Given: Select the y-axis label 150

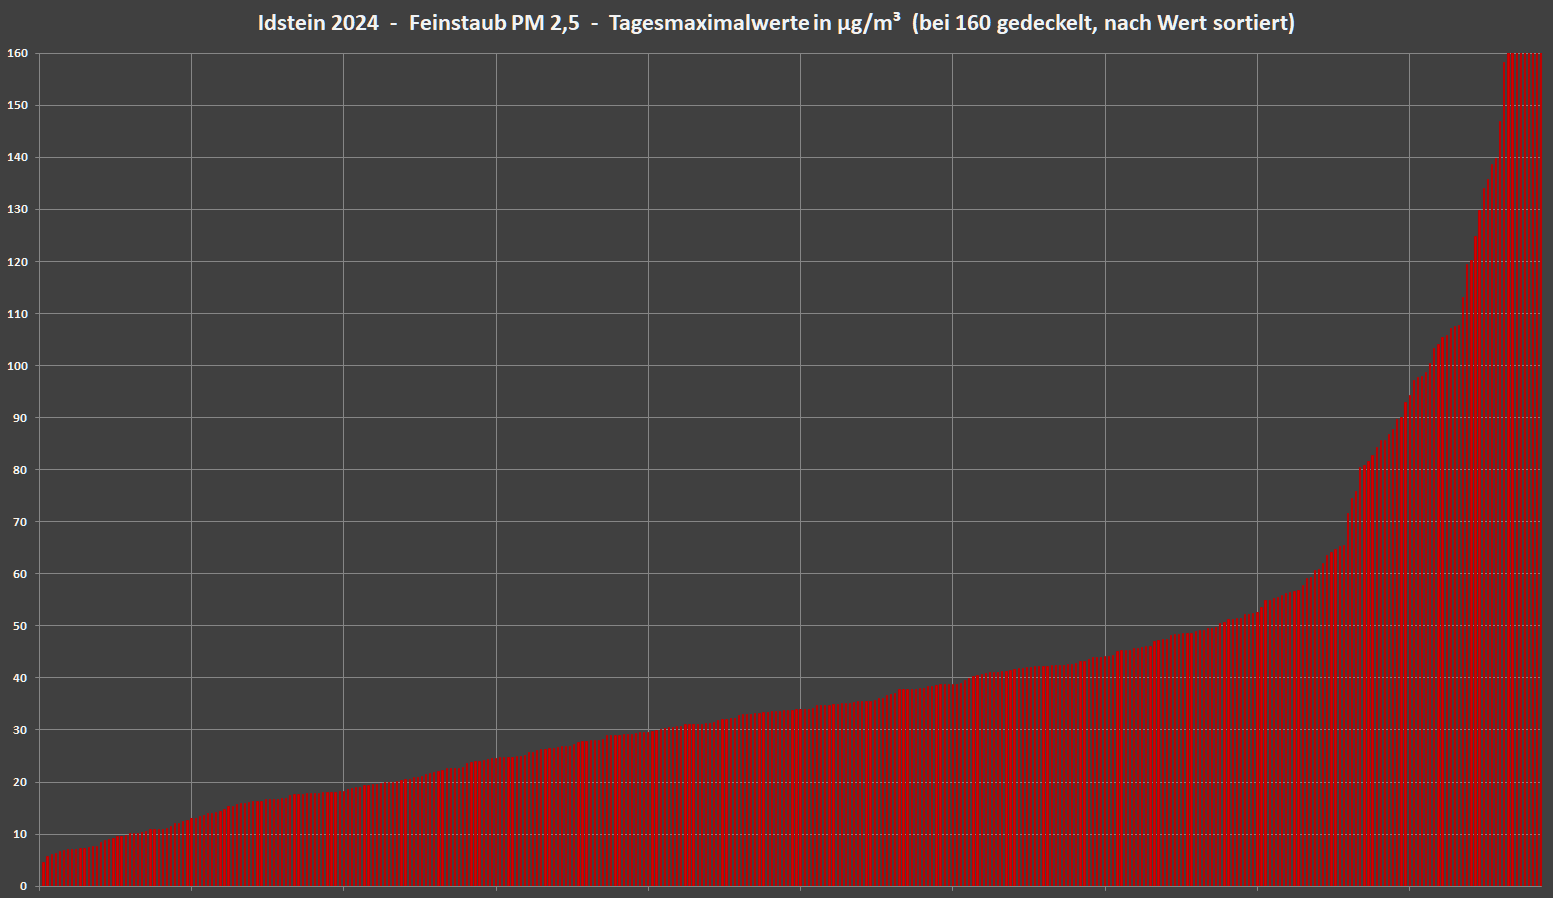Looking at the screenshot, I should tap(17, 105).
